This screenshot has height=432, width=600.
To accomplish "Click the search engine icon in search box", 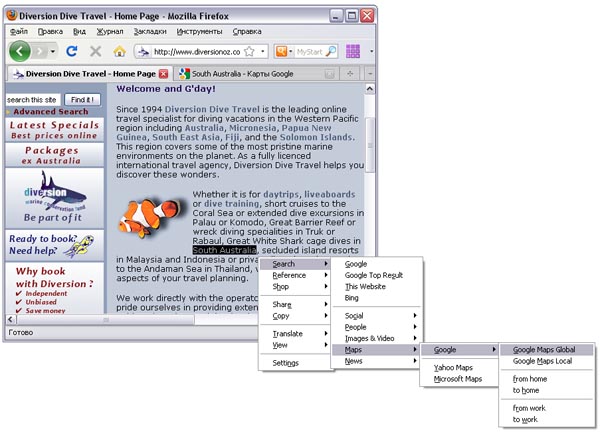I will [x=281, y=51].
